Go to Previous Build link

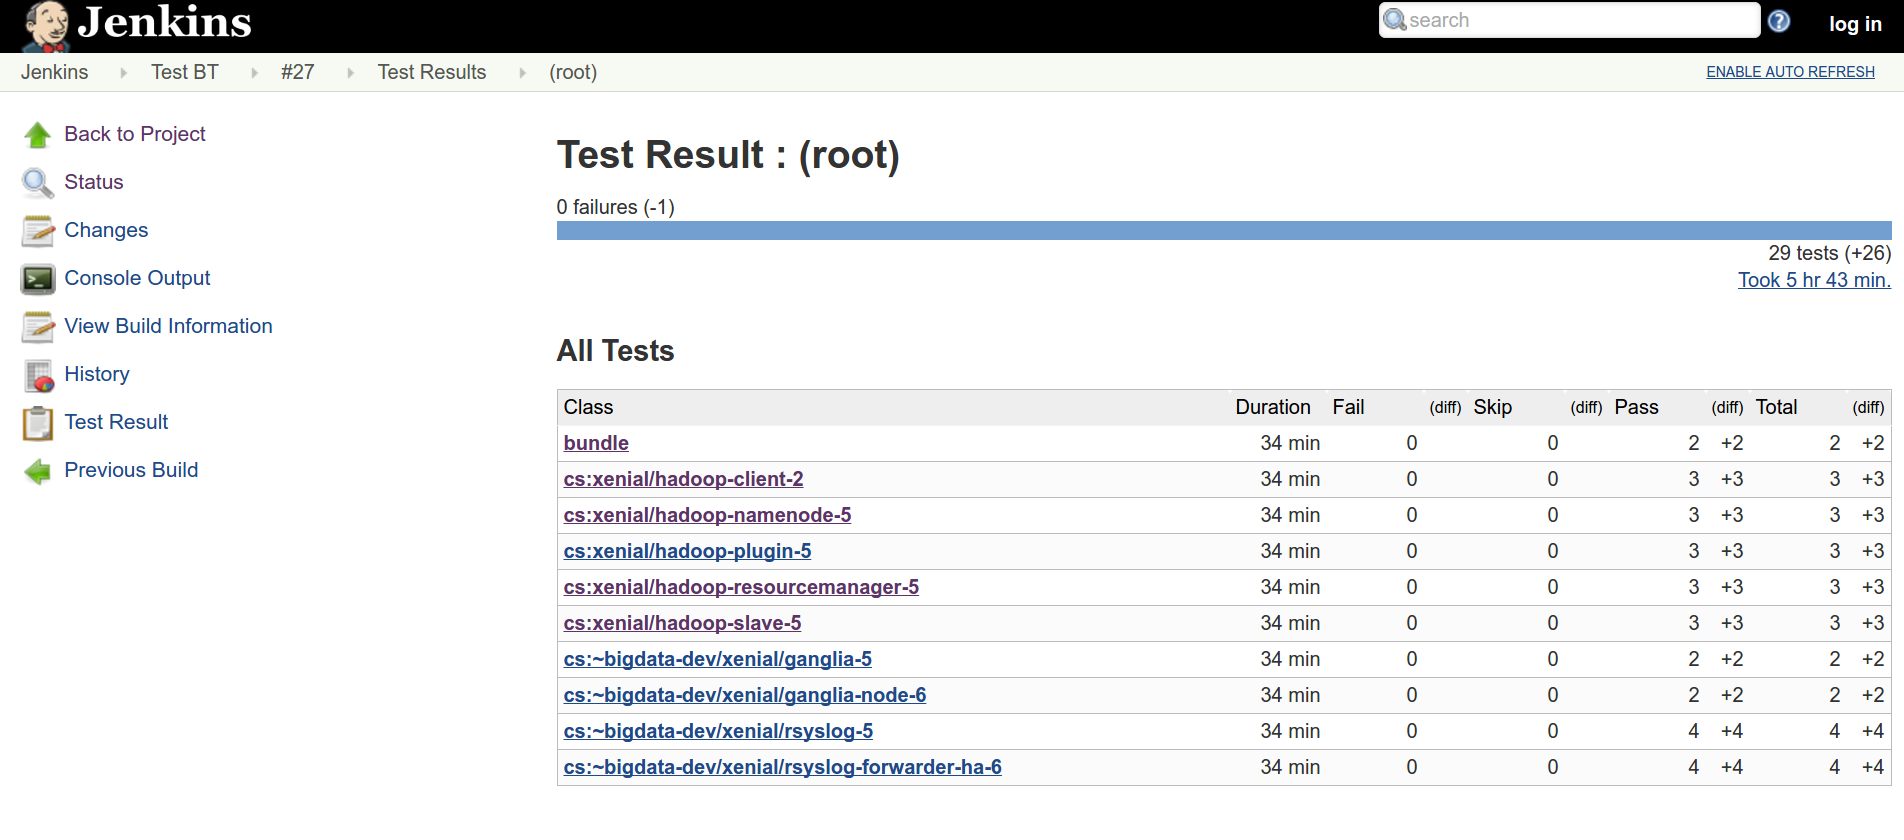[x=131, y=470]
